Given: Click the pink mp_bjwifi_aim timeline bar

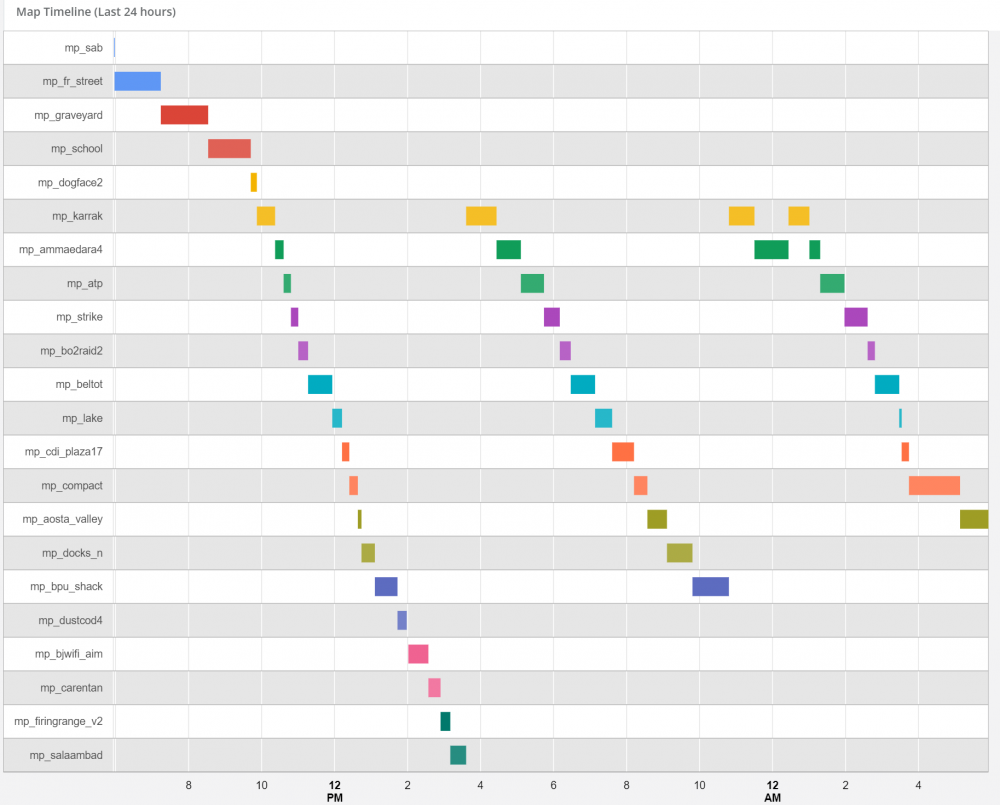Looking at the screenshot, I should (x=418, y=654).
